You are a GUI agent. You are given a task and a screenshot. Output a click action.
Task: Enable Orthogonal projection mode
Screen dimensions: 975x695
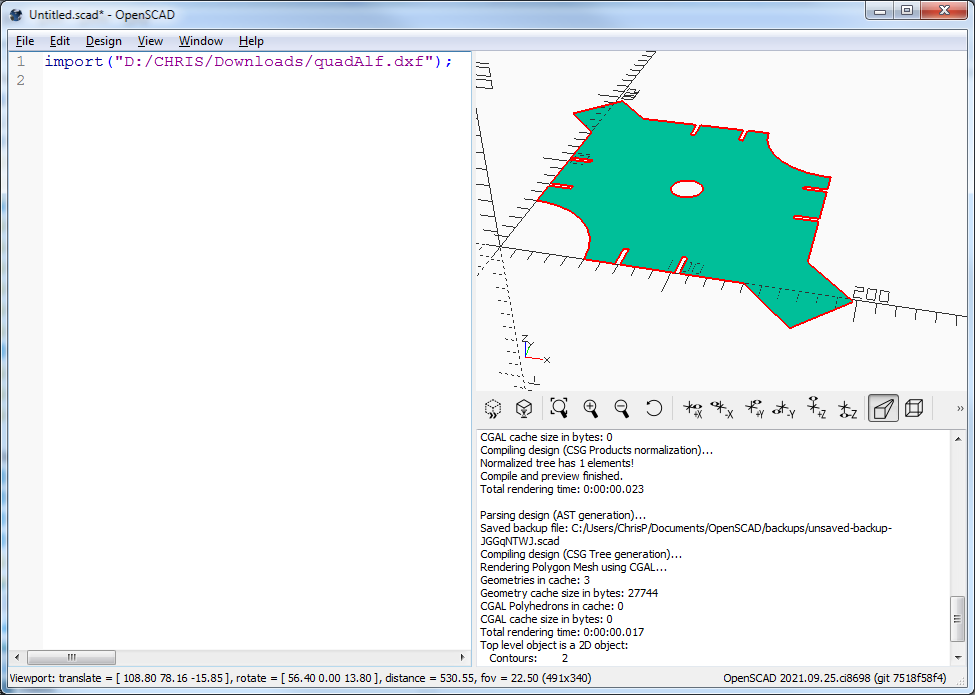coord(913,408)
